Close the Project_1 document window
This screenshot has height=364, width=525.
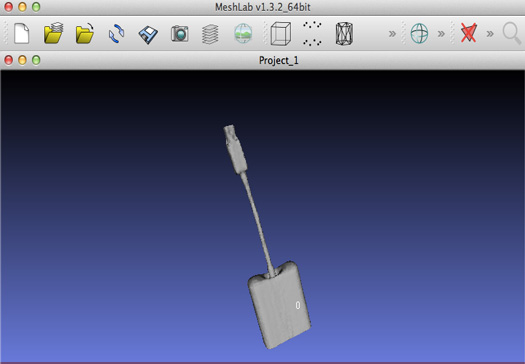click(9, 60)
